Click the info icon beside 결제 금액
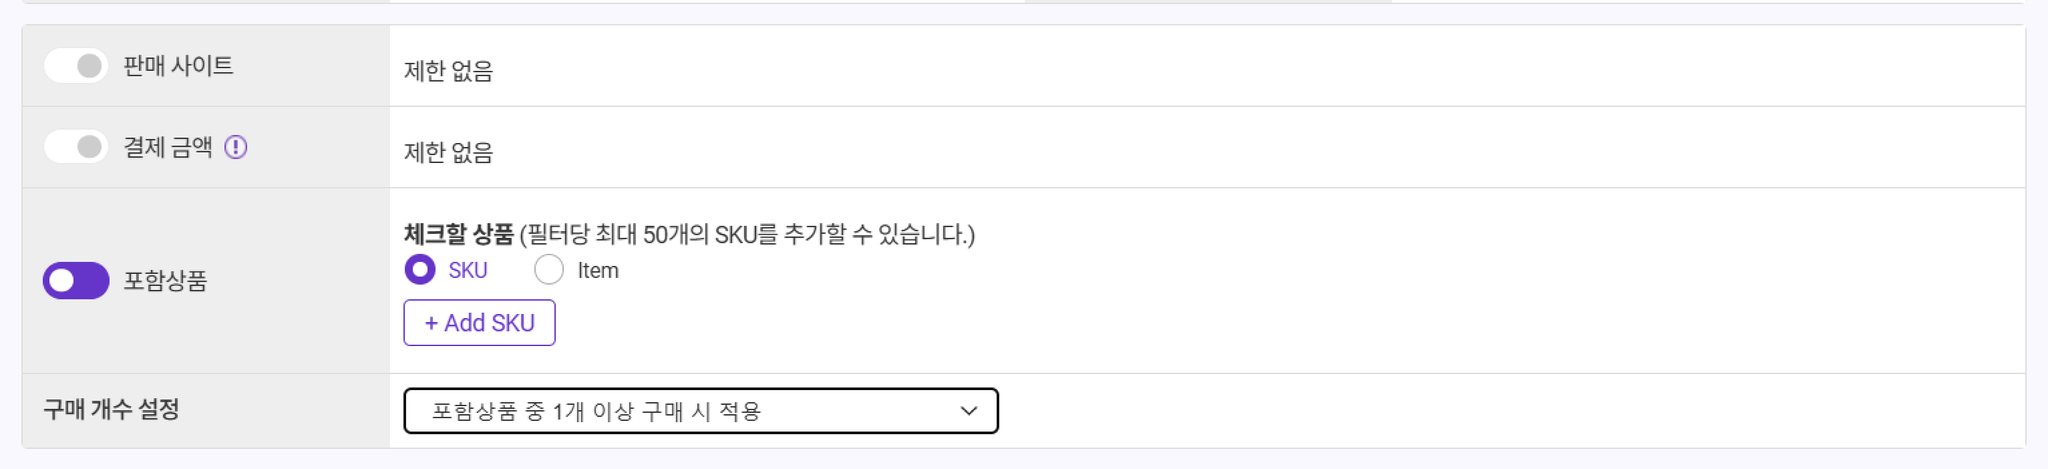Viewport: 2048px width, 469px height. (x=236, y=147)
